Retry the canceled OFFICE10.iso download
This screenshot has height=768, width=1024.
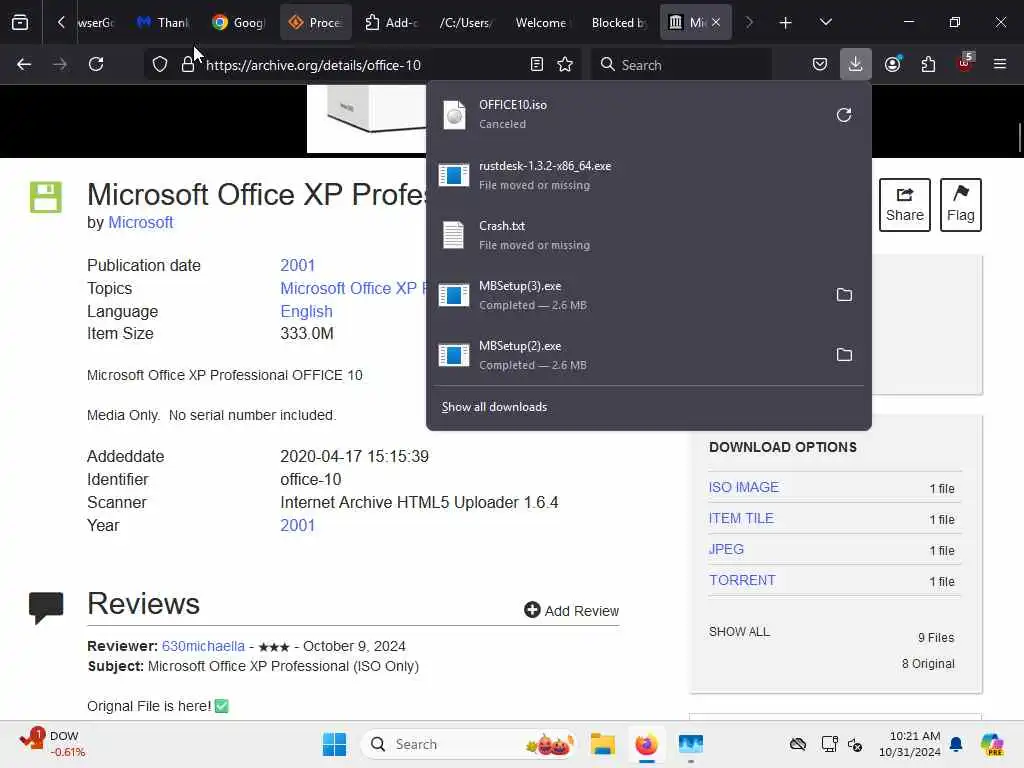pos(844,116)
